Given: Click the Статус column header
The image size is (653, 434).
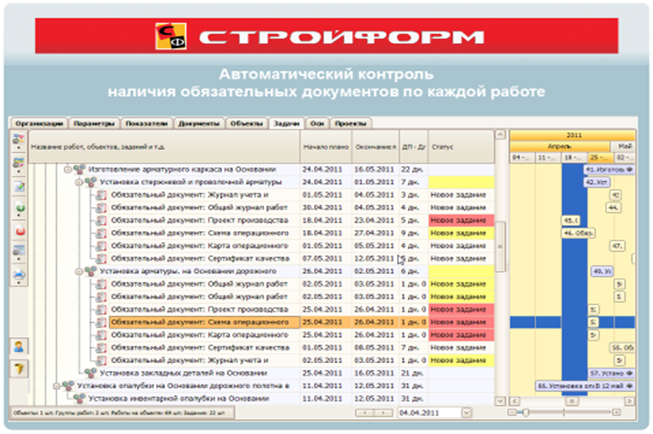Looking at the screenshot, I should [x=461, y=147].
